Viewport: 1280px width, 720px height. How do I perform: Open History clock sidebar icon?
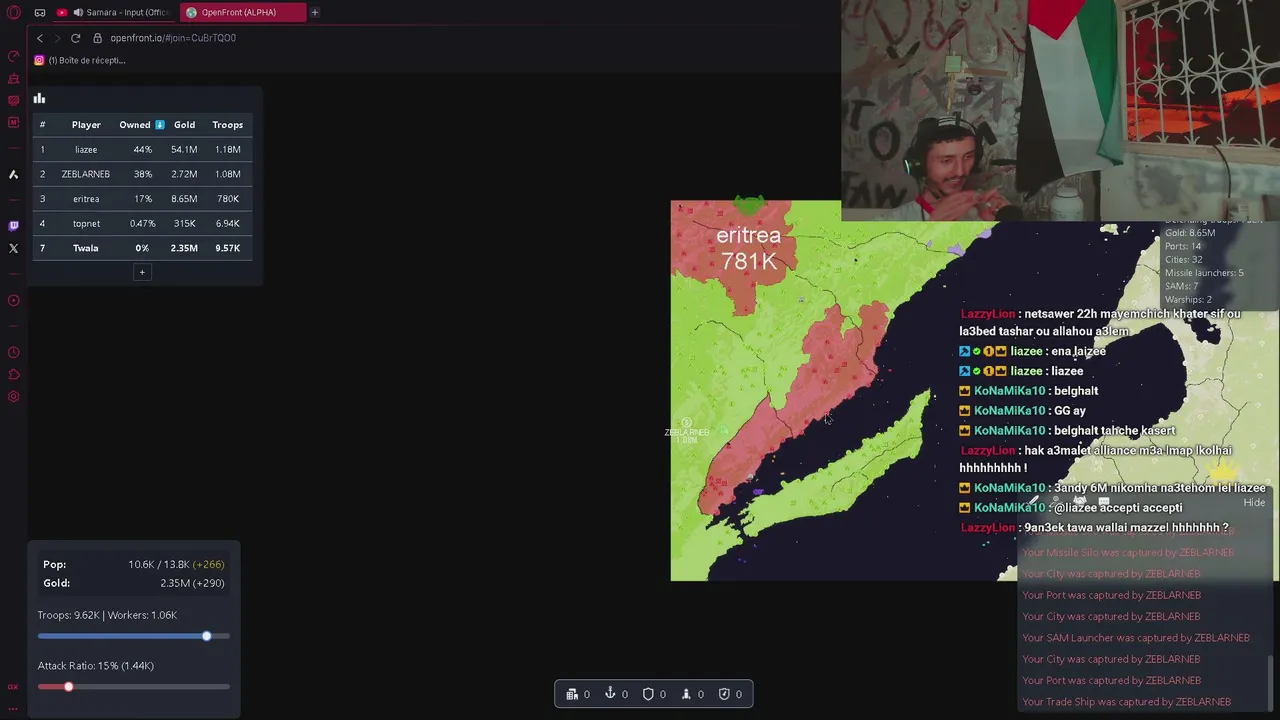click(x=13, y=352)
